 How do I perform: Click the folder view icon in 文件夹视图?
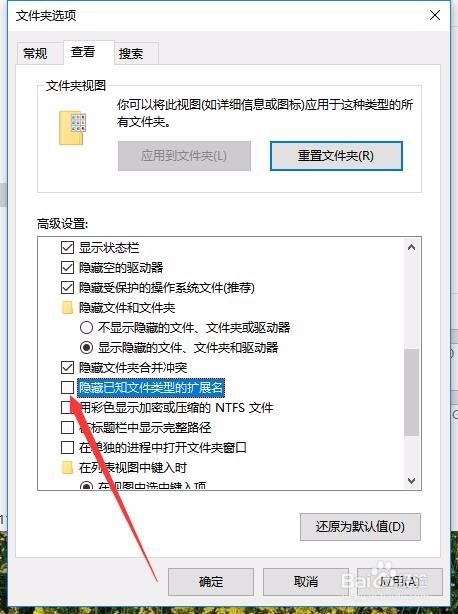(72, 128)
